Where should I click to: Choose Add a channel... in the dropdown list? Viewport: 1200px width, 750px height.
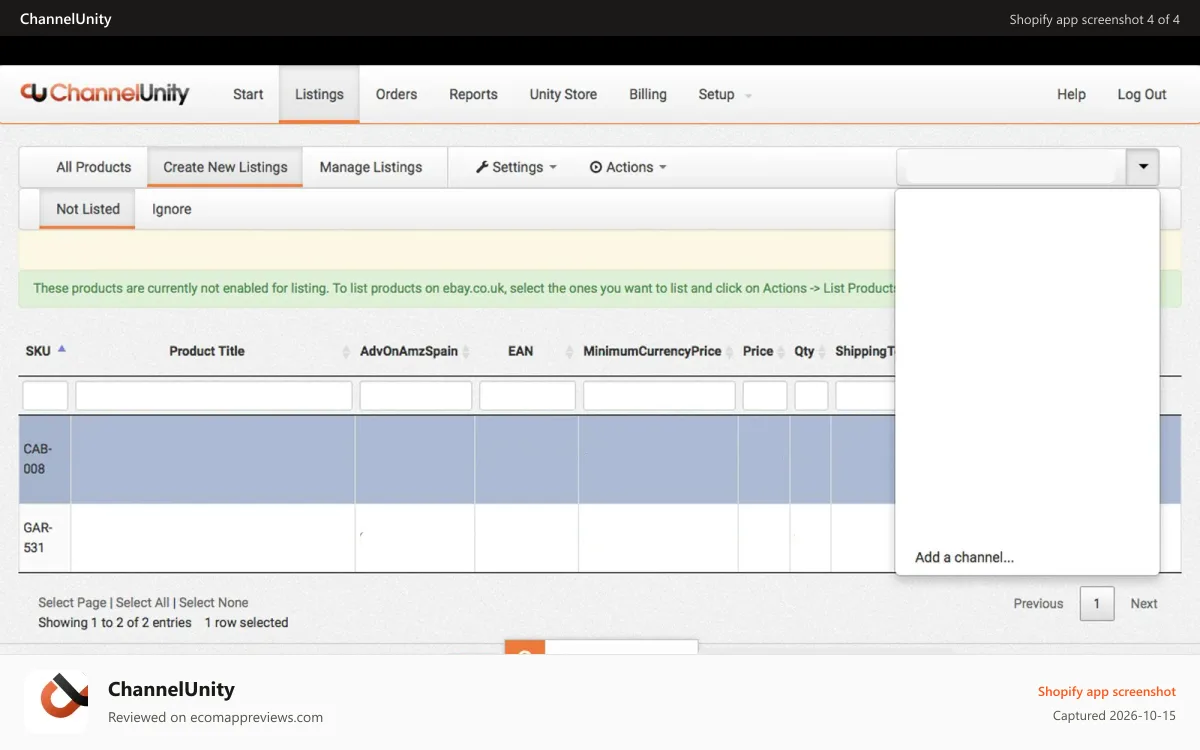click(x=964, y=557)
